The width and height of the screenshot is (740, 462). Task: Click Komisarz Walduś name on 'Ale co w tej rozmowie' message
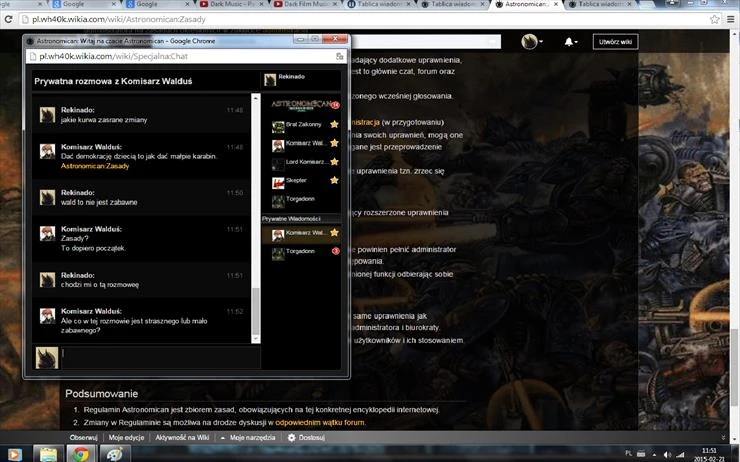[x=92, y=311]
